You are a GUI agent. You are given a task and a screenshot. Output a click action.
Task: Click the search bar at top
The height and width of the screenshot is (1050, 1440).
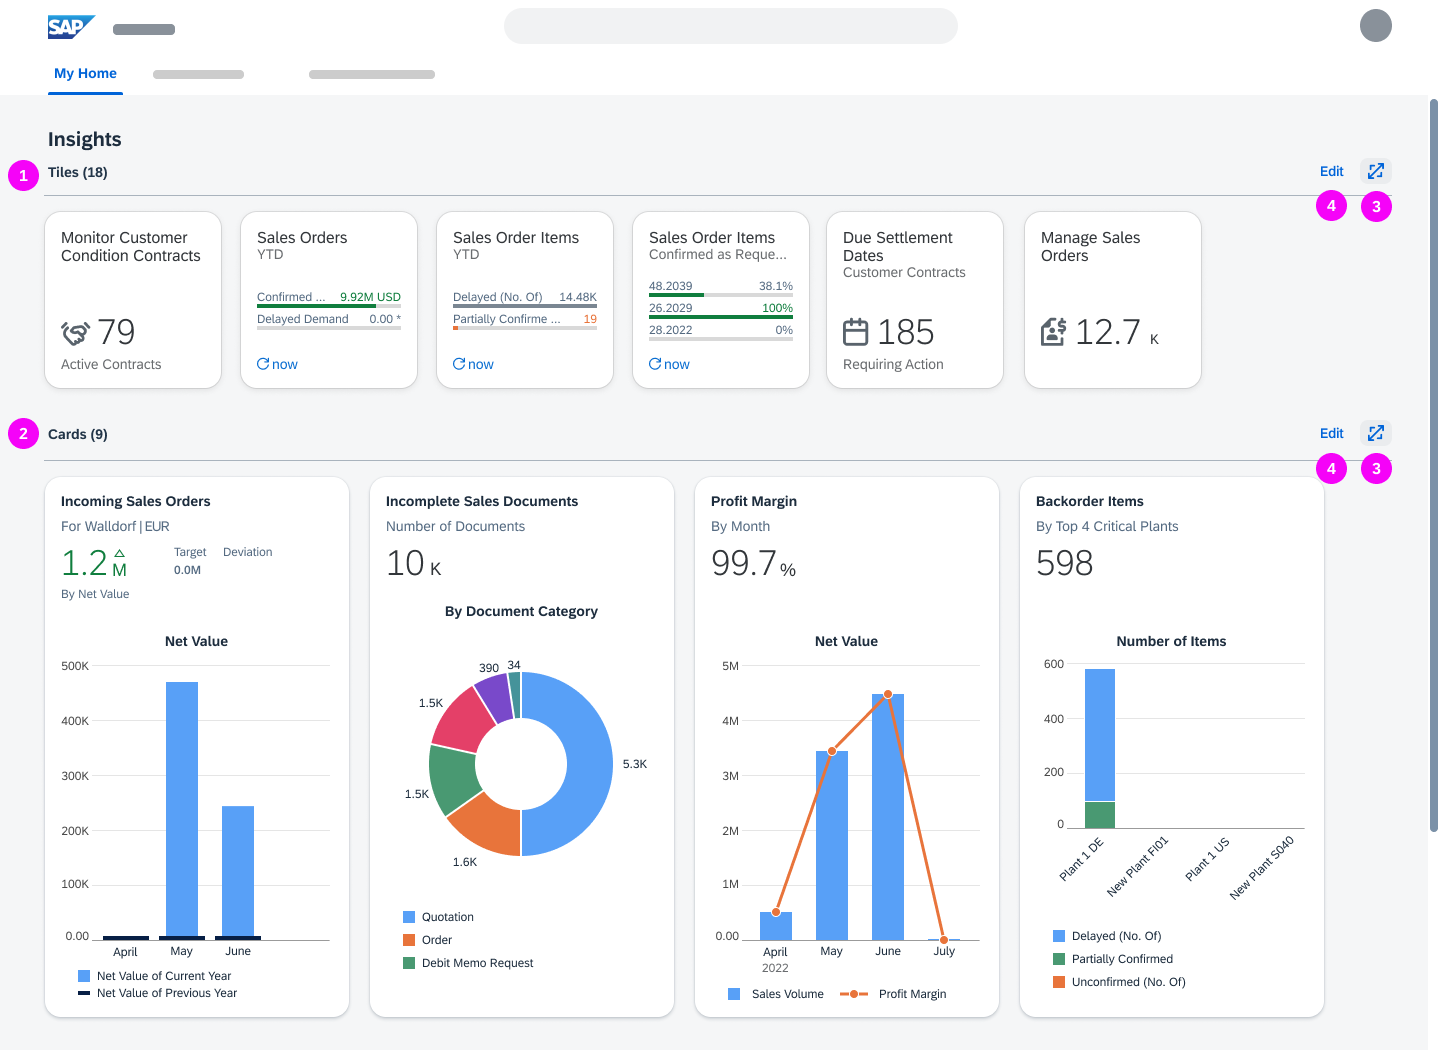(731, 26)
